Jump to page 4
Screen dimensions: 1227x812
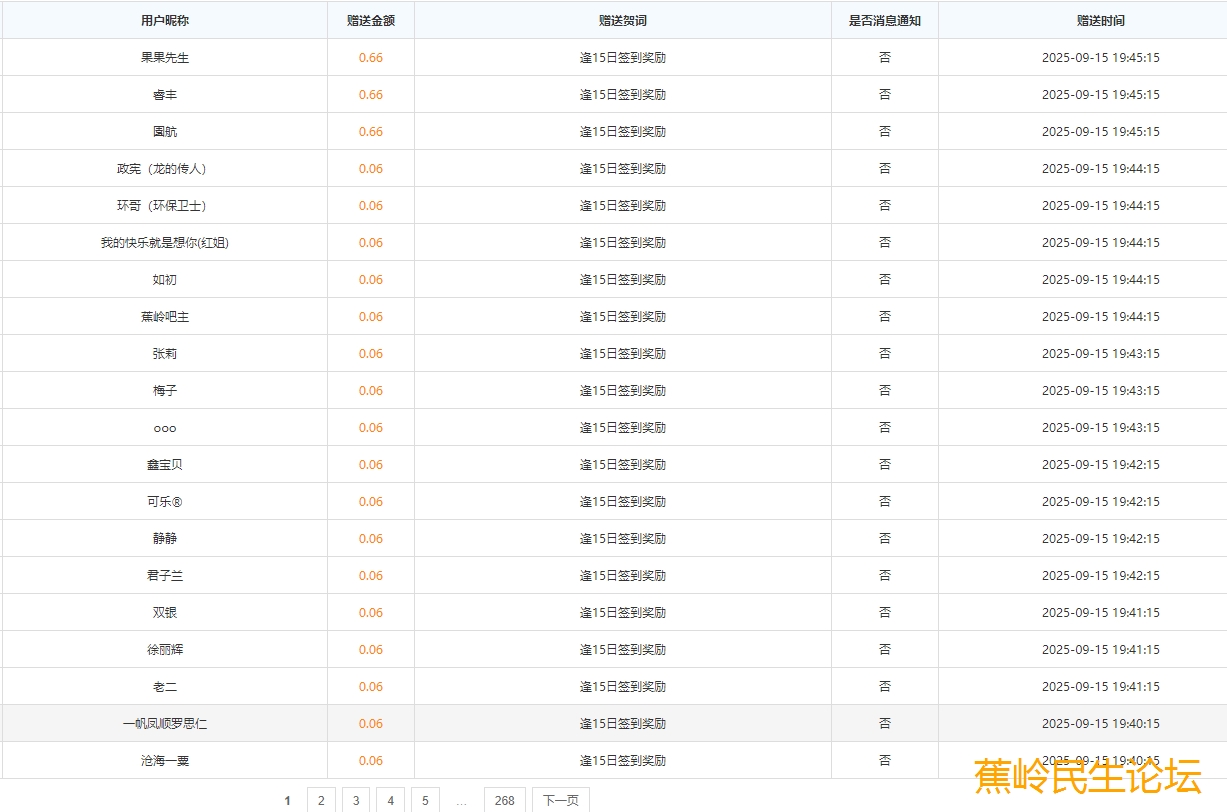[x=390, y=800]
